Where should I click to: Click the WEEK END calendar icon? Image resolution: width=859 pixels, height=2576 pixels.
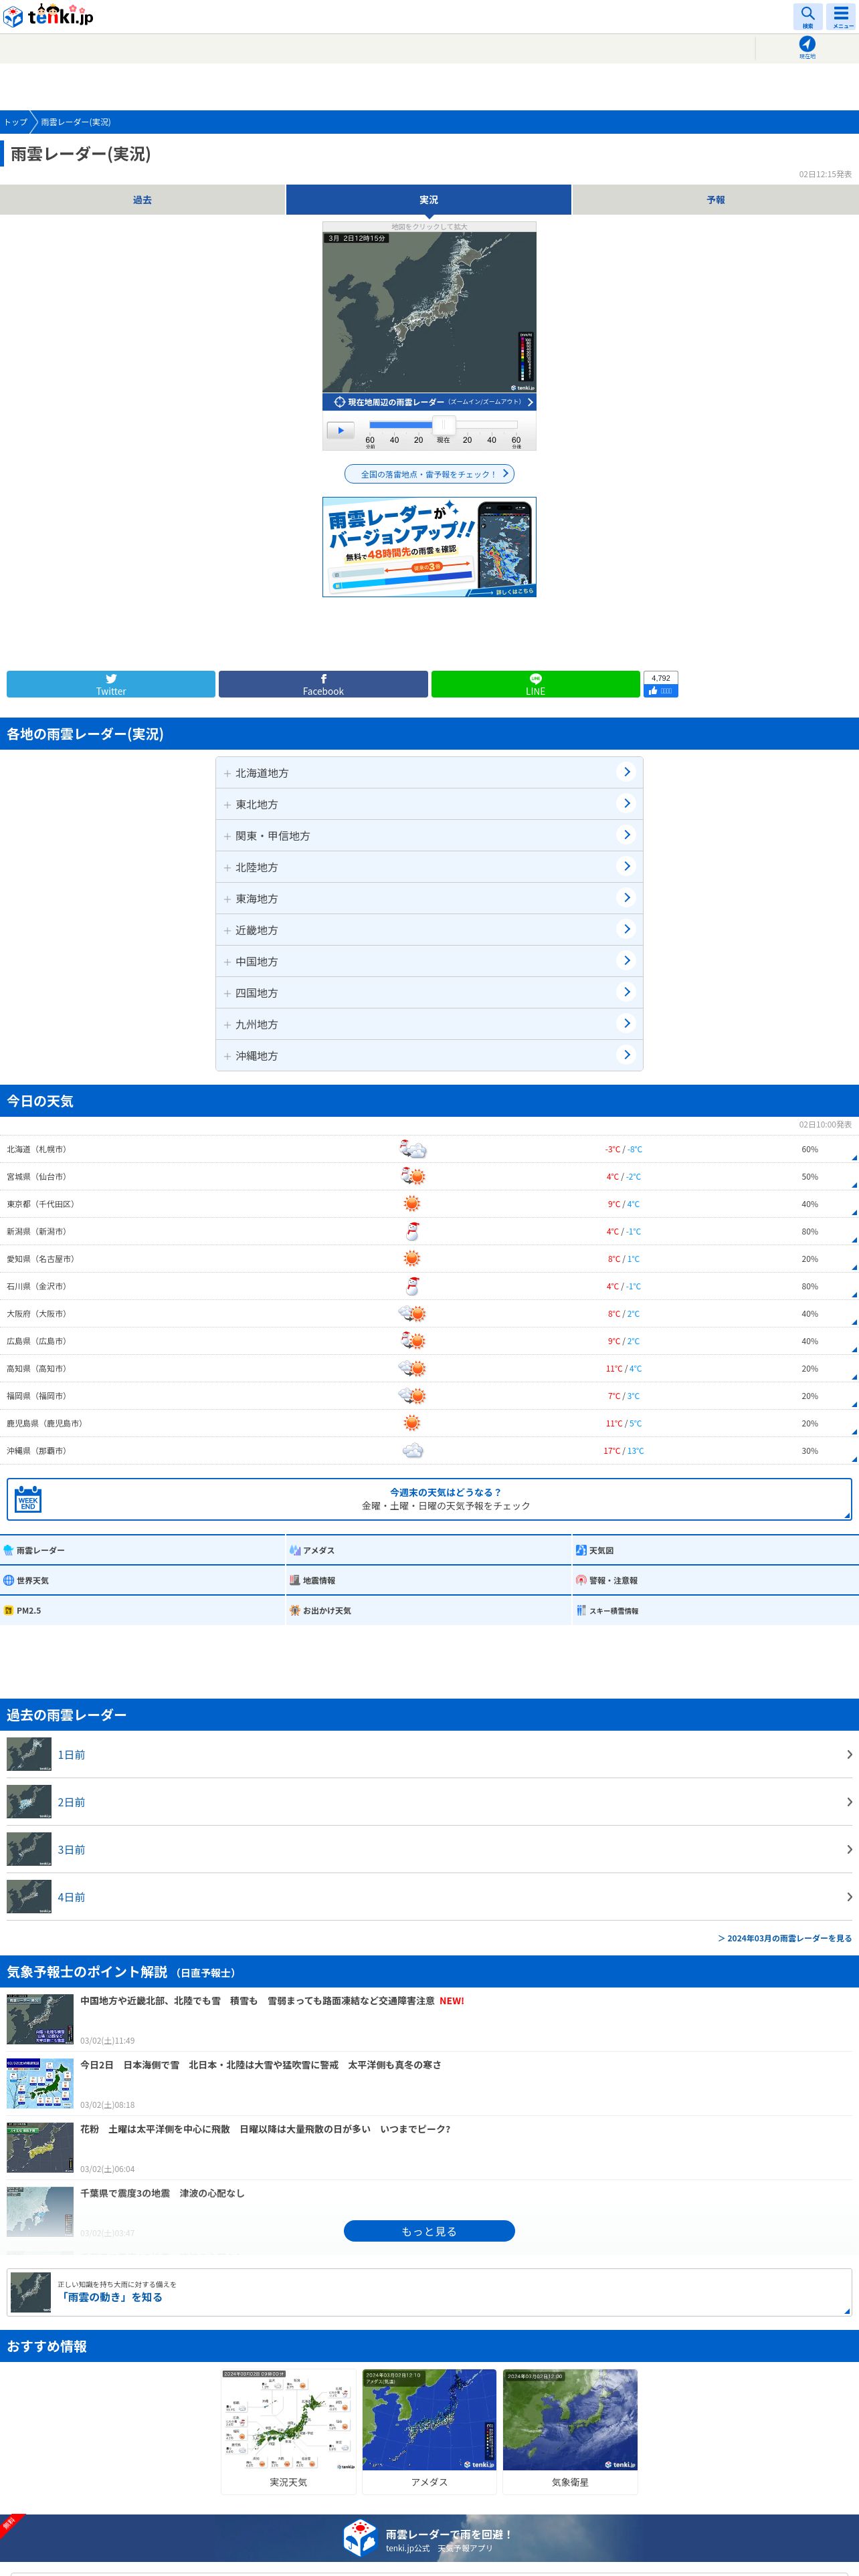28,1499
